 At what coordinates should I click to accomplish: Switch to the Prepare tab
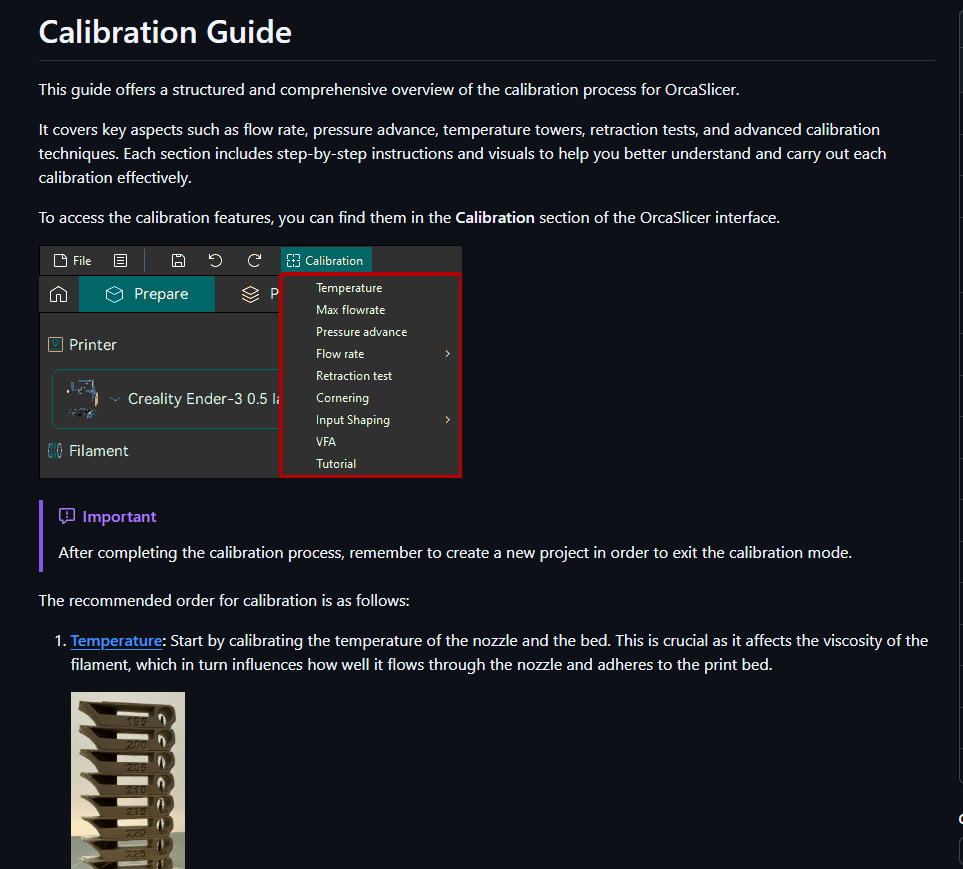pos(147,294)
